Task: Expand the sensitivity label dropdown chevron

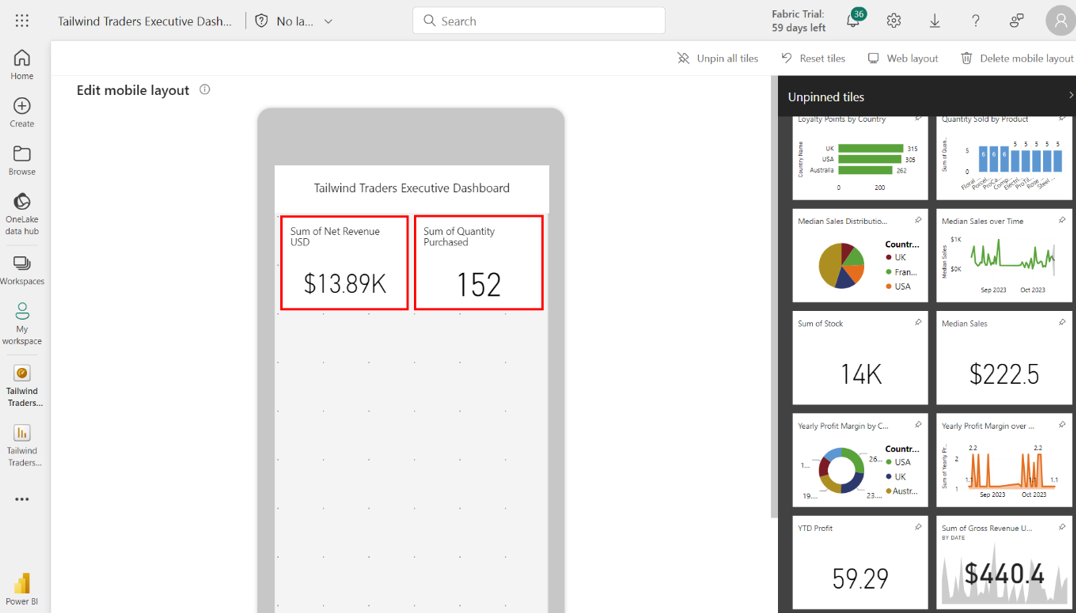Action: tap(328, 21)
